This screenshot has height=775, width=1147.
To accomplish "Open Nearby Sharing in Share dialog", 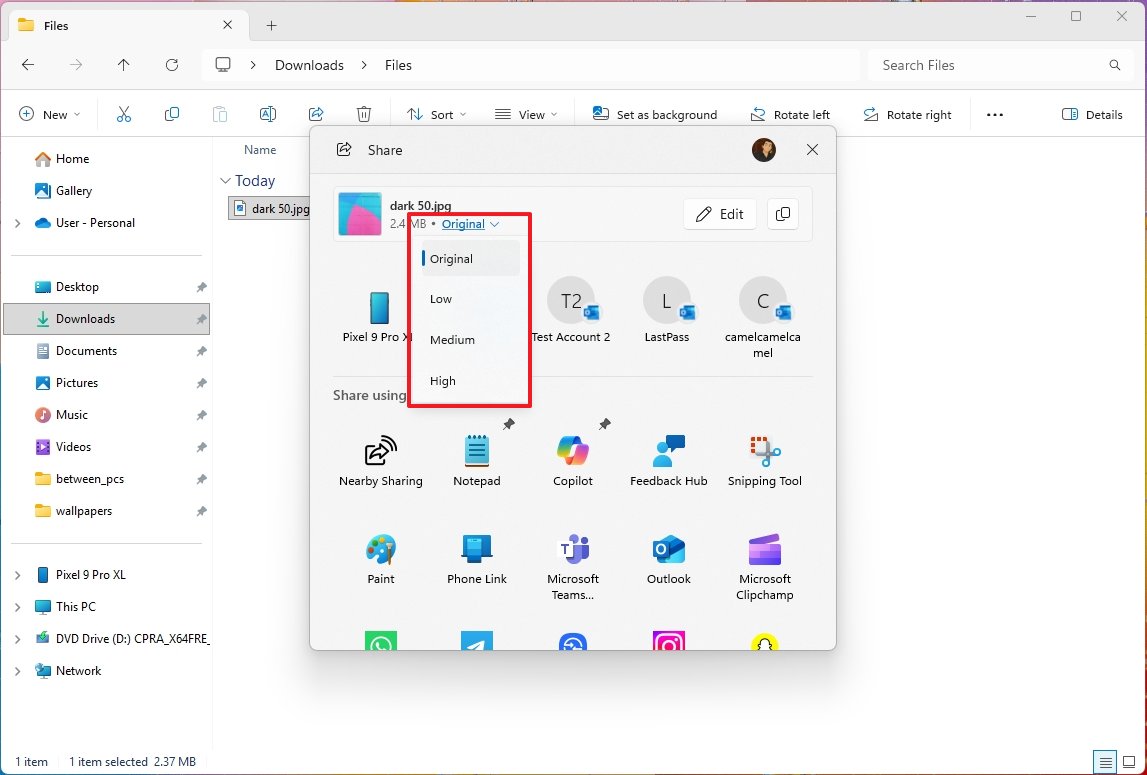I will (380, 461).
